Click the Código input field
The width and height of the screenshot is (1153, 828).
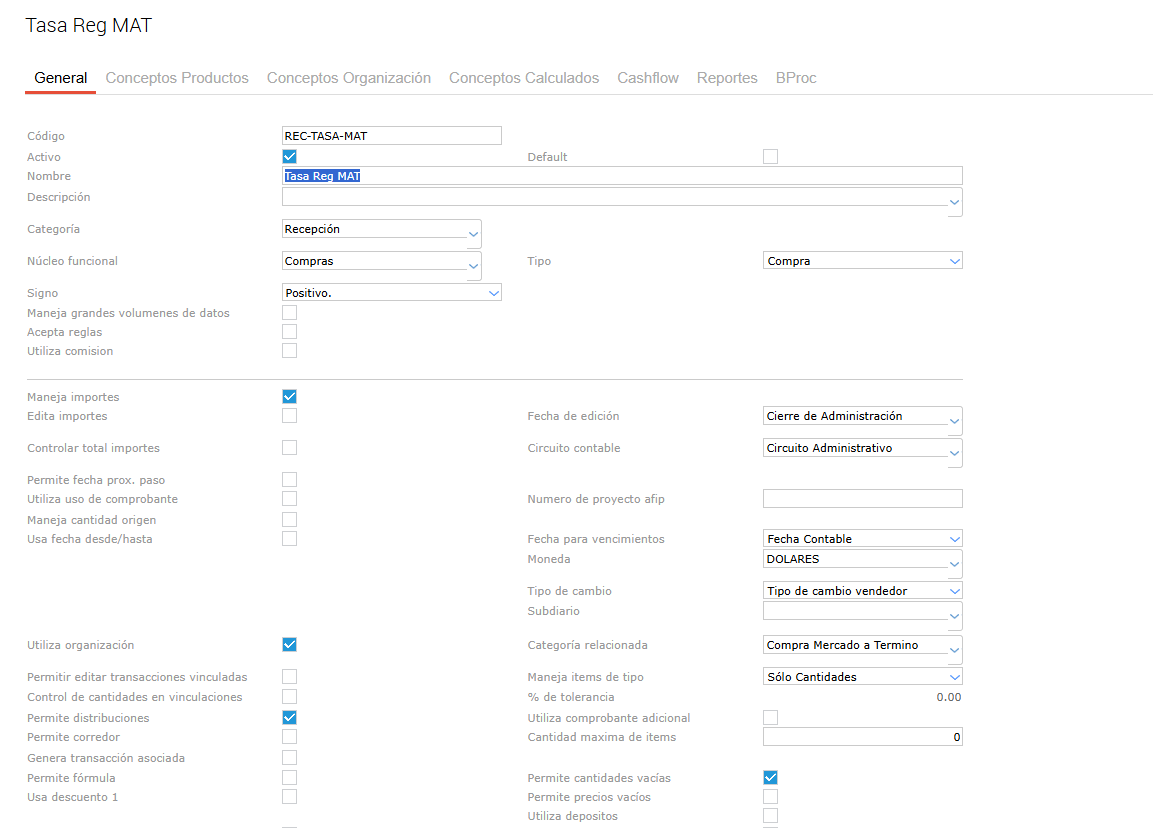click(x=392, y=136)
